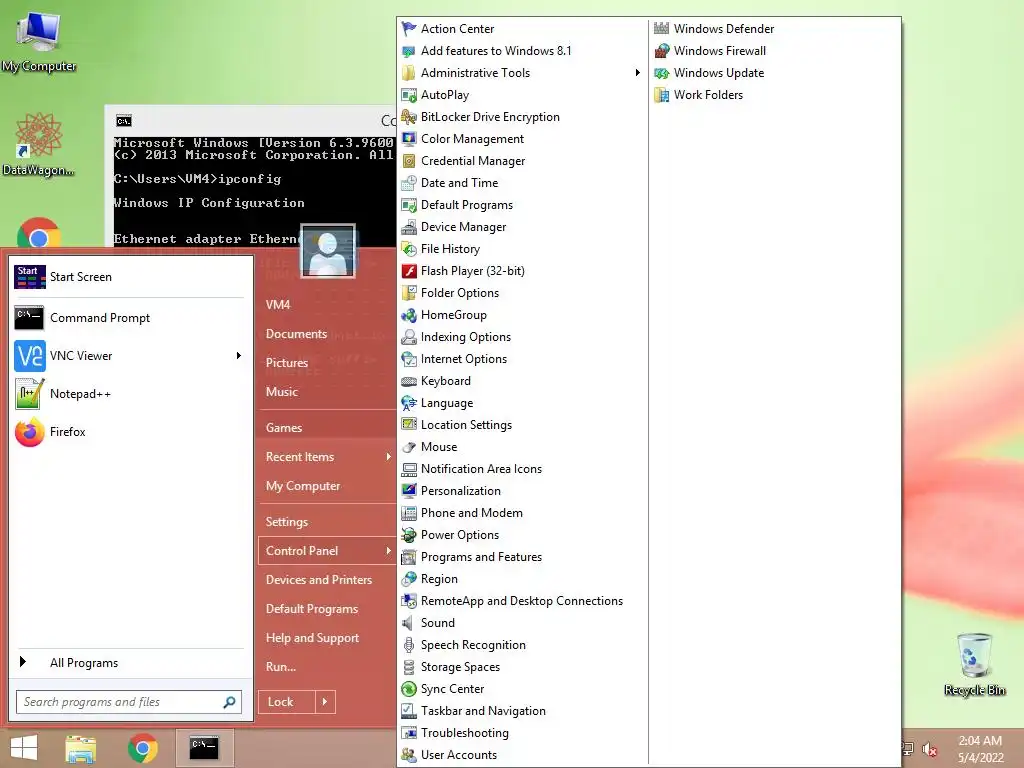Click the Date and Time icon

tap(409, 183)
